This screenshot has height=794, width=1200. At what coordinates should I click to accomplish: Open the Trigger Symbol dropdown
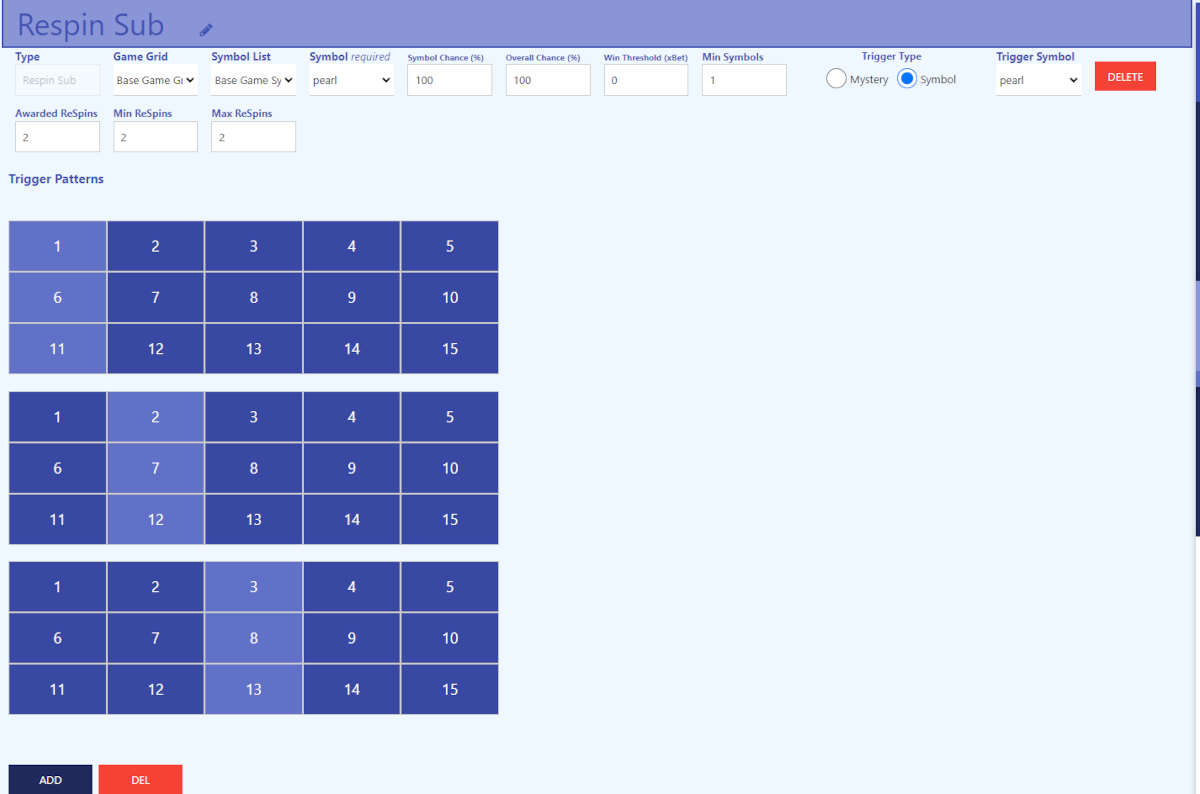(1038, 80)
